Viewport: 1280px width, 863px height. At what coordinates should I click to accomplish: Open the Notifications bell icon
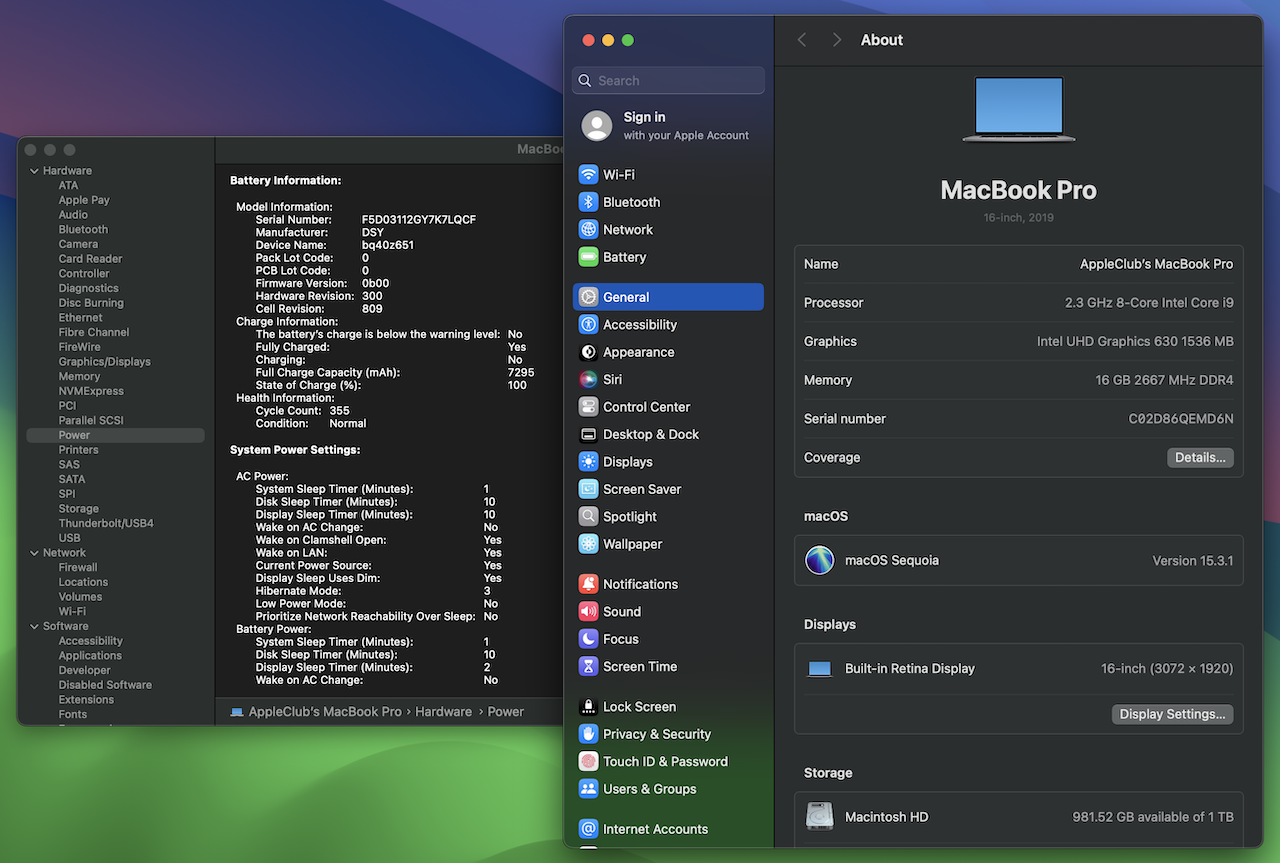pos(588,584)
